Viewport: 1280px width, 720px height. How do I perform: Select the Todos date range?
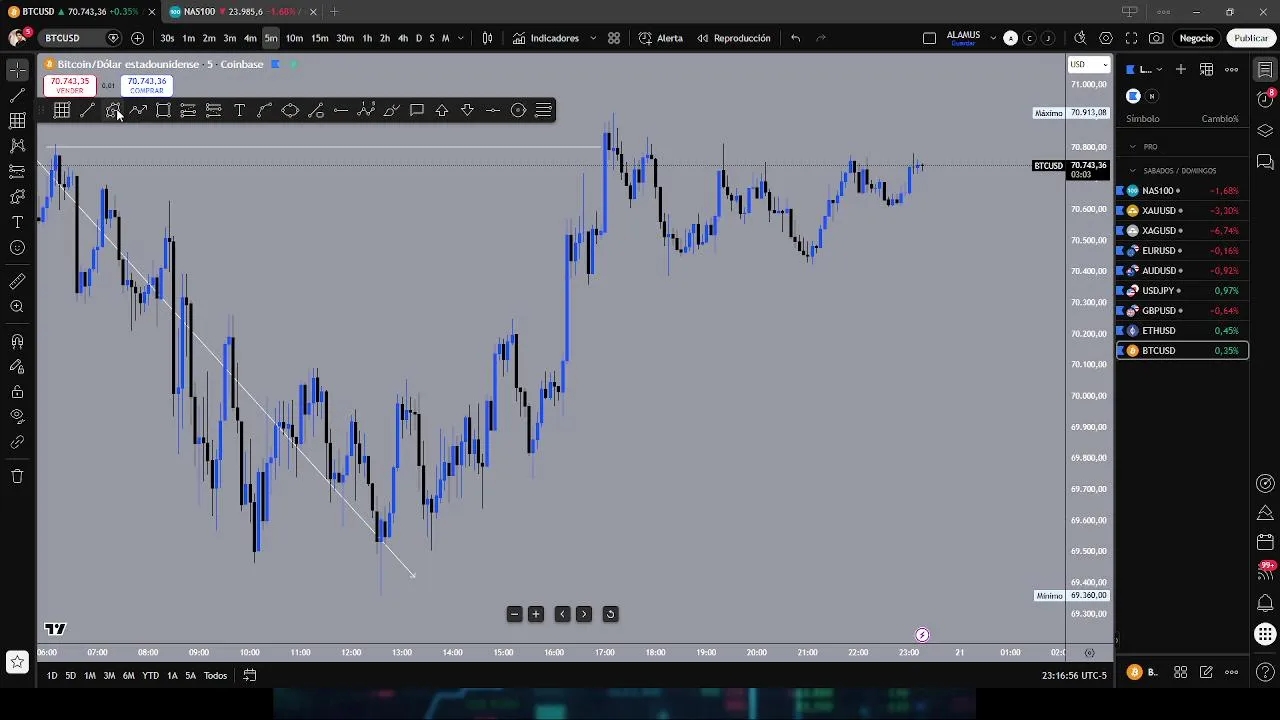(x=215, y=676)
